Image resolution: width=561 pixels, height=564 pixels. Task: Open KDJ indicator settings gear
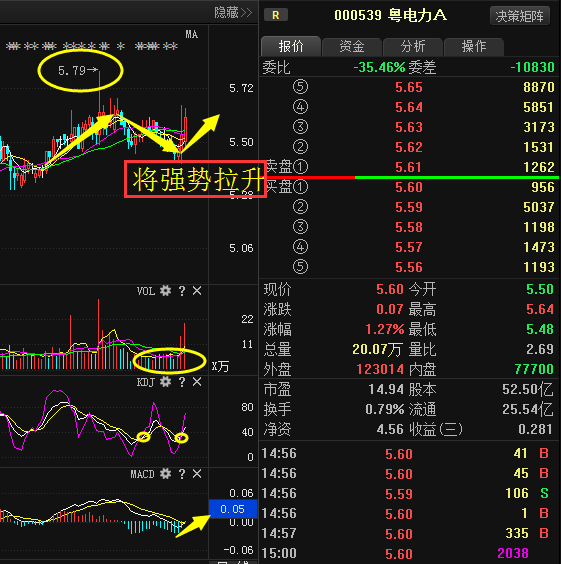click(165, 382)
